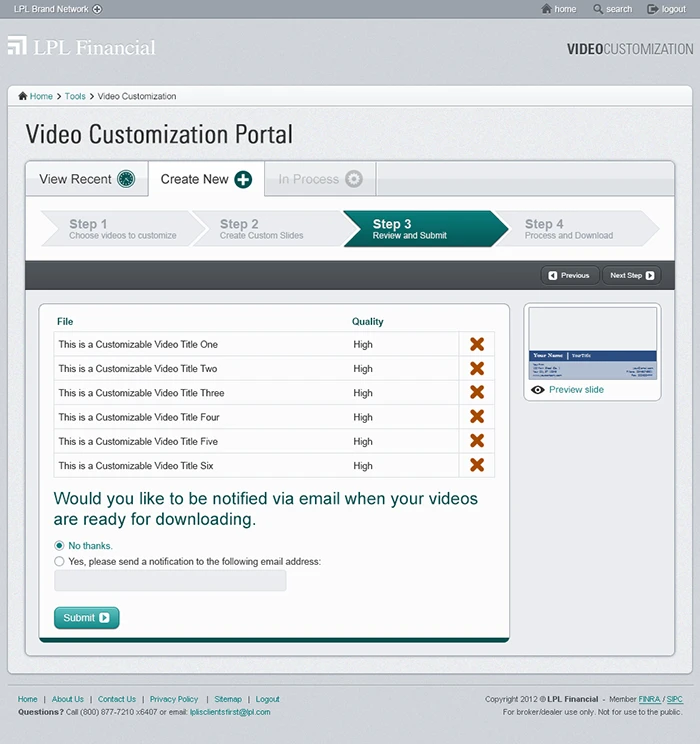Click the footer Logout link

point(267,699)
